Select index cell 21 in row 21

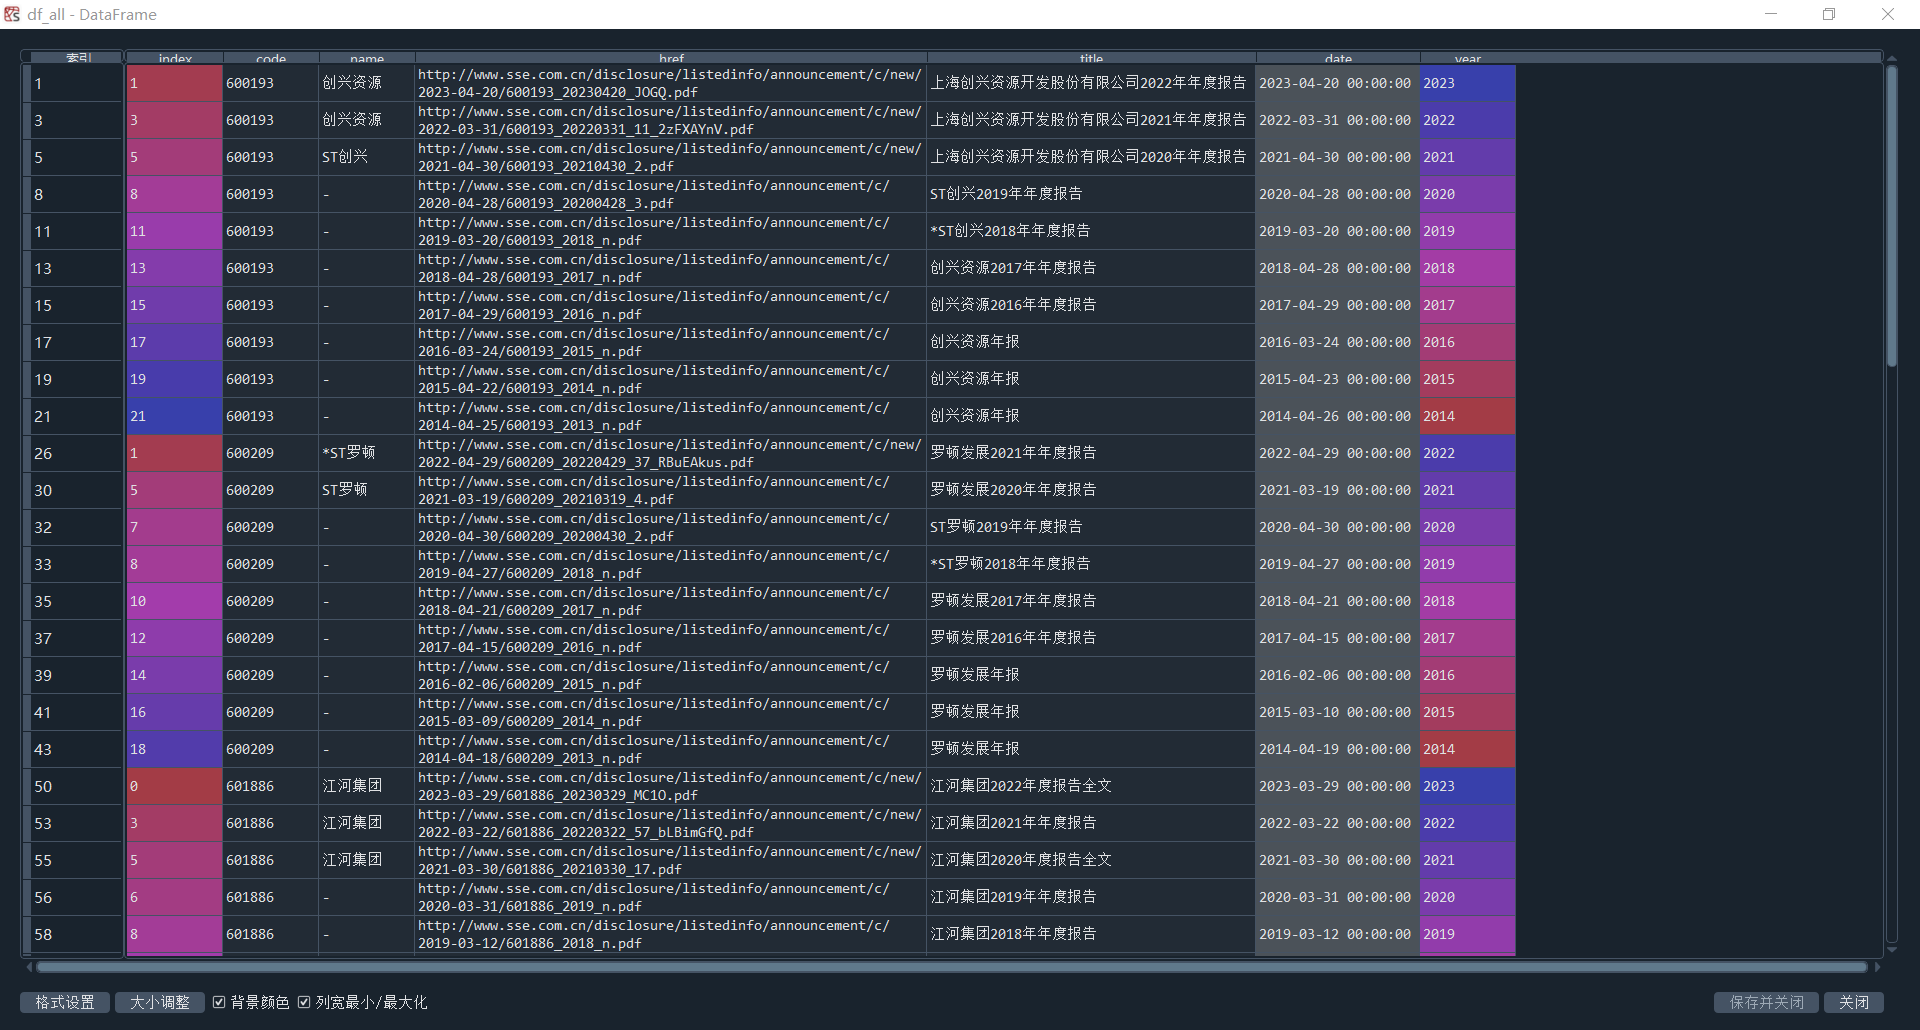click(175, 416)
